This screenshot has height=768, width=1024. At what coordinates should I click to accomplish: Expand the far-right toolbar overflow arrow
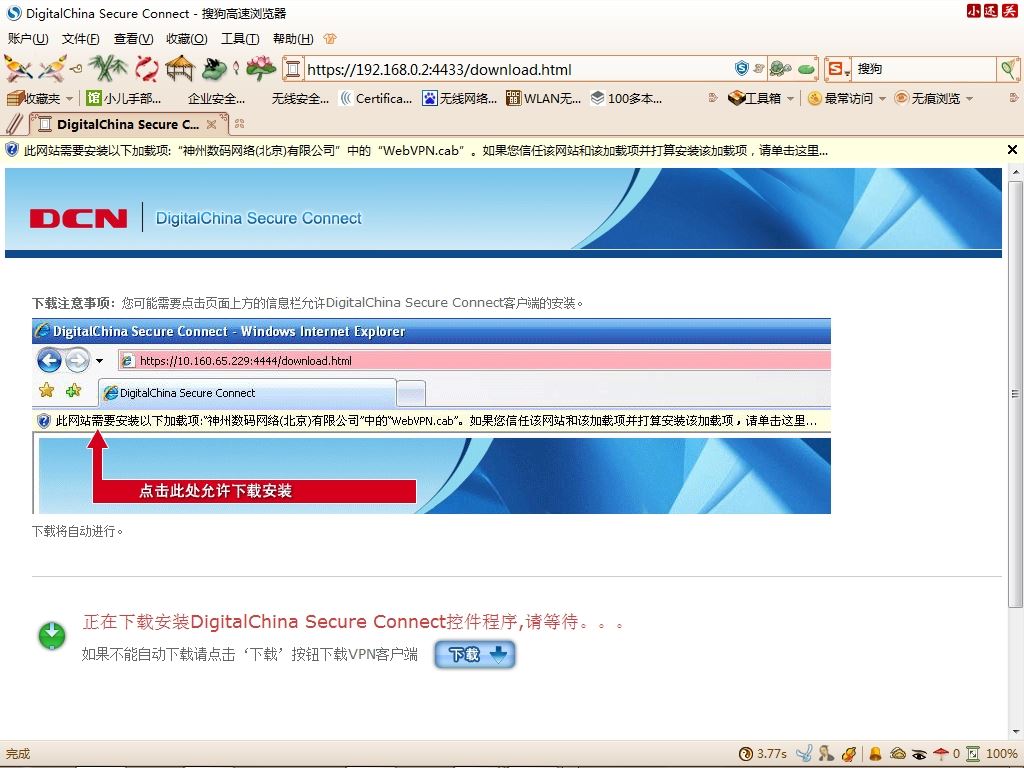[1014, 98]
